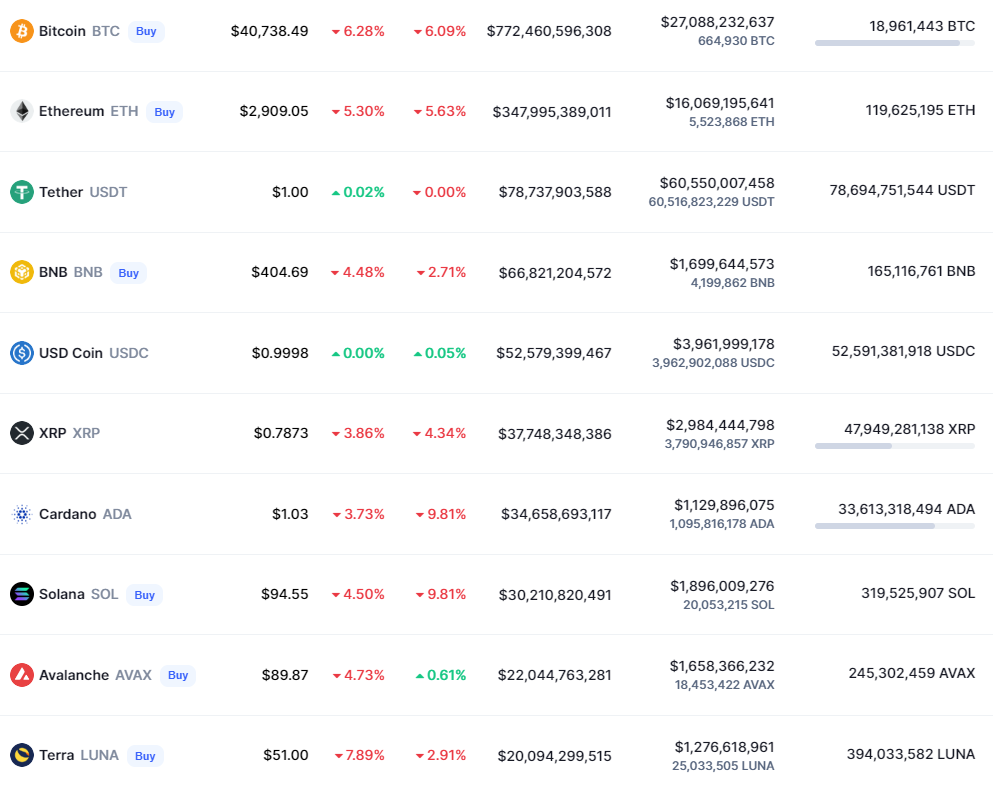Click the Bitcoin orange logo icon
The width and height of the screenshot is (993, 790).
[x=22, y=31]
